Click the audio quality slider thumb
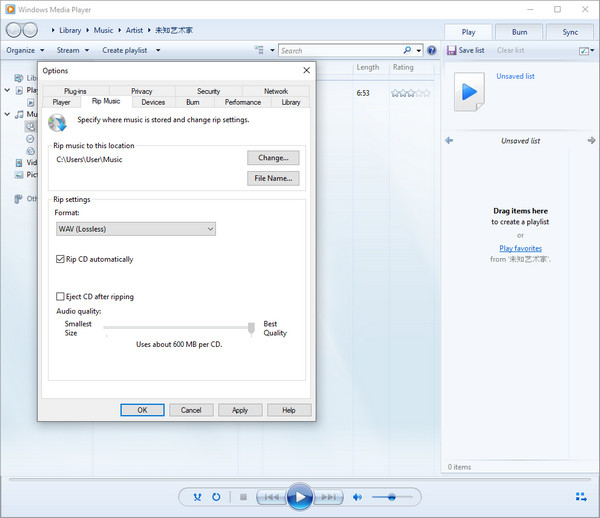The width and height of the screenshot is (600, 518). pyautogui.click(x=251, y=329)
